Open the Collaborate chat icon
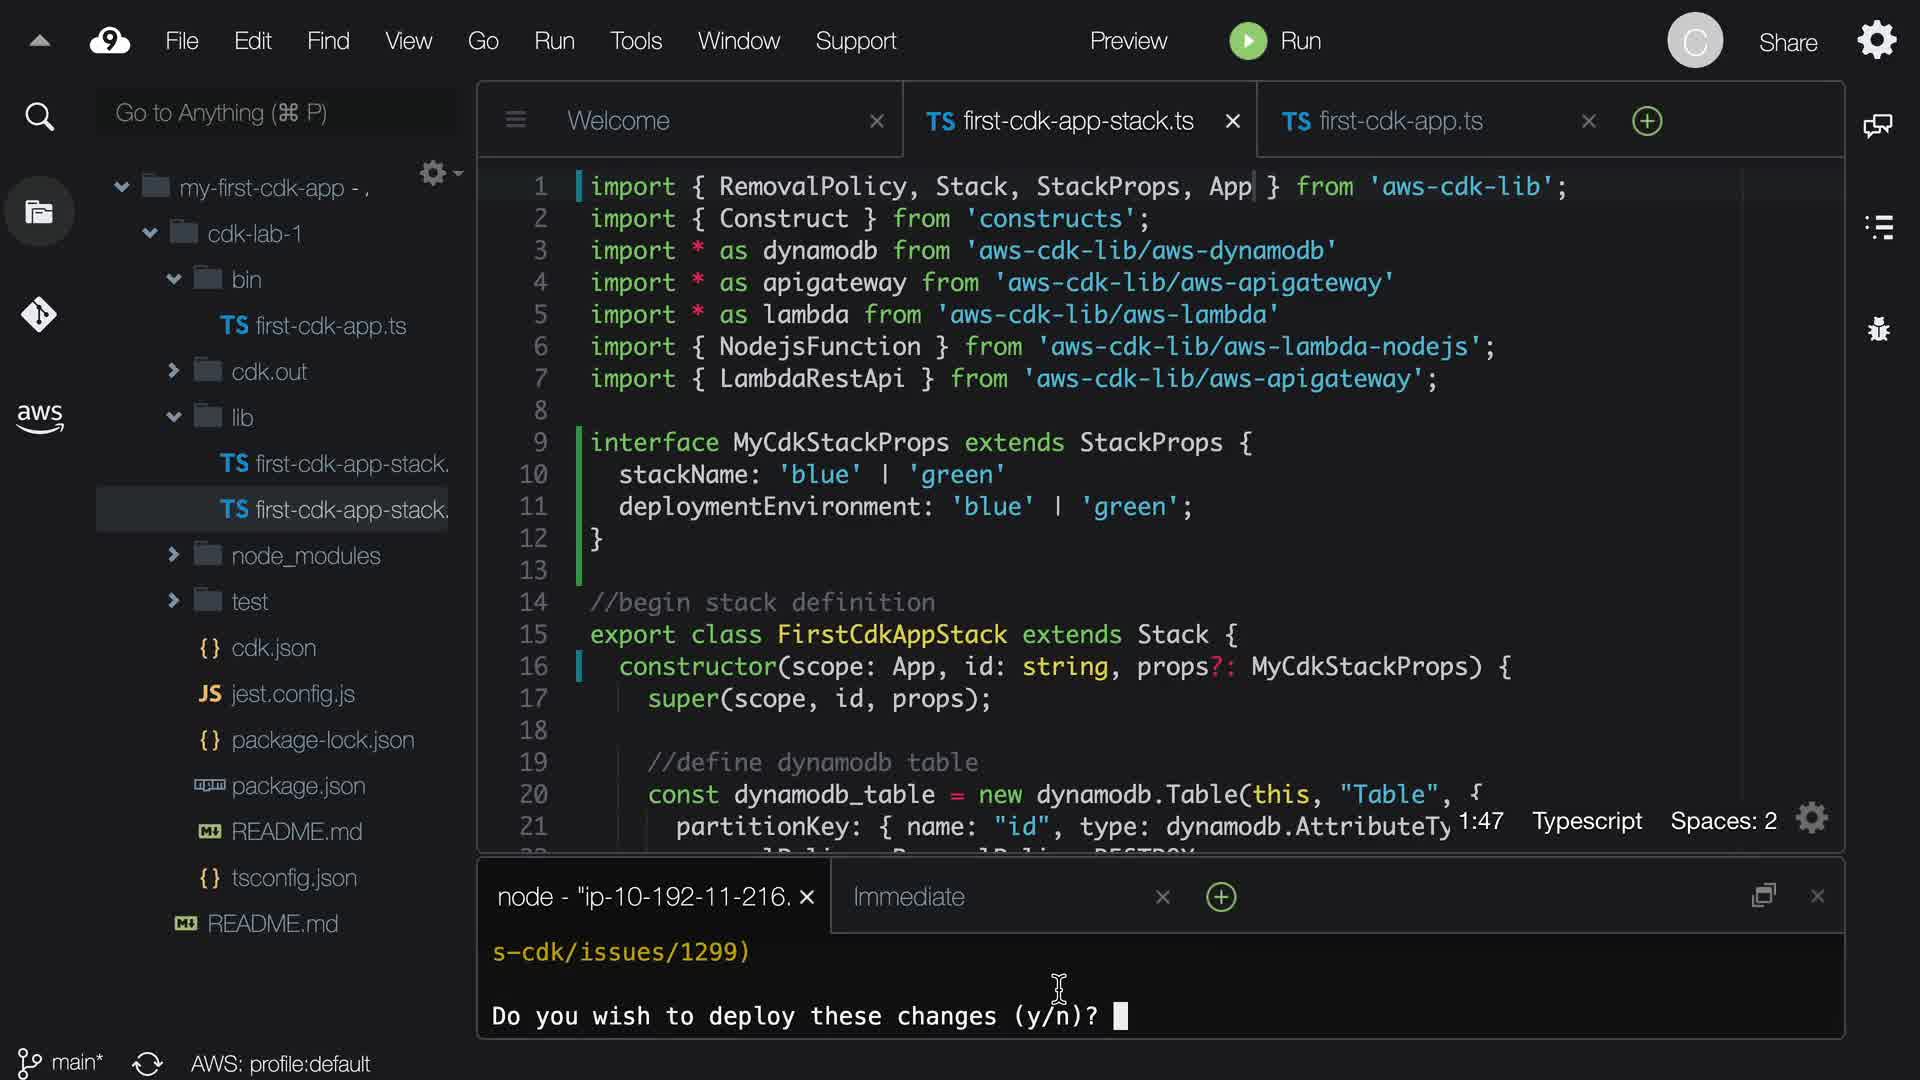This screenshot has height=1080, width=1920. pos(1878,125)
